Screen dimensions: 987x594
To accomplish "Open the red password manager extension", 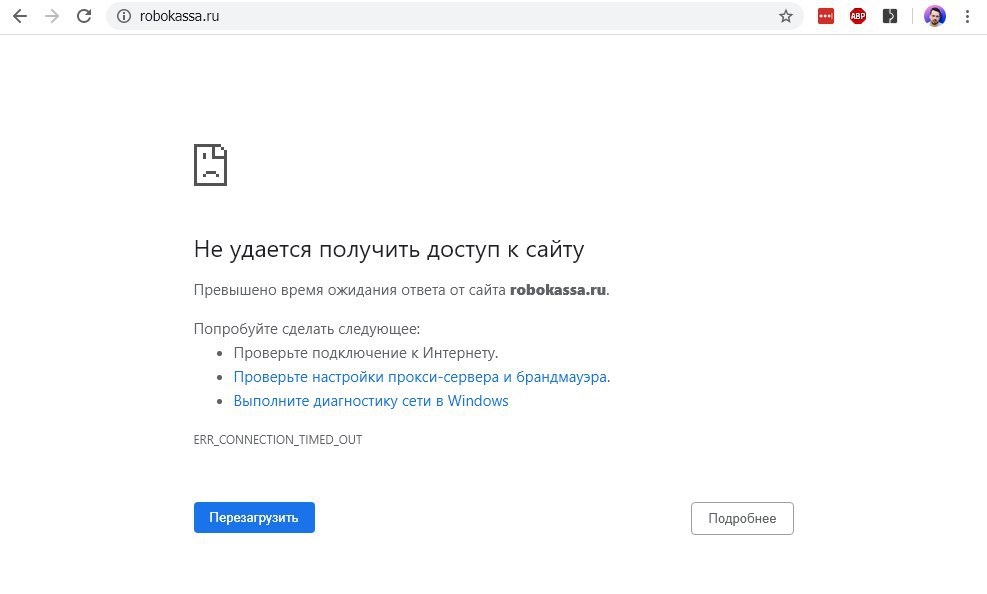I will click(826, 16).
